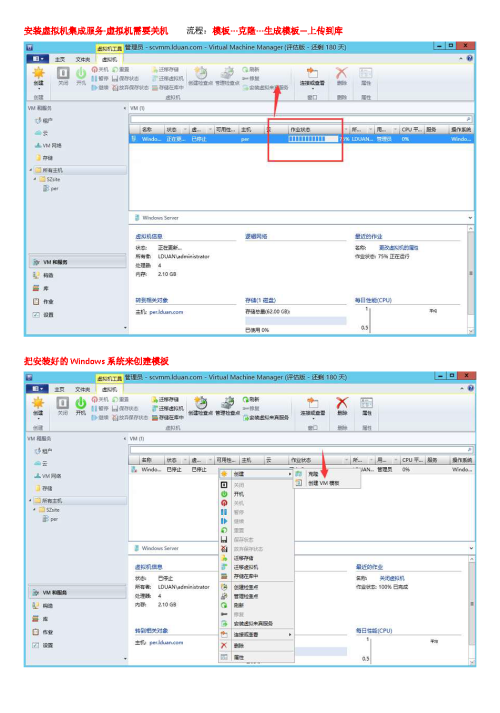Screen dimensions: 500x713
Task: Choose 创建检查点 in the context menu
Action: click(x=256, y=587)
